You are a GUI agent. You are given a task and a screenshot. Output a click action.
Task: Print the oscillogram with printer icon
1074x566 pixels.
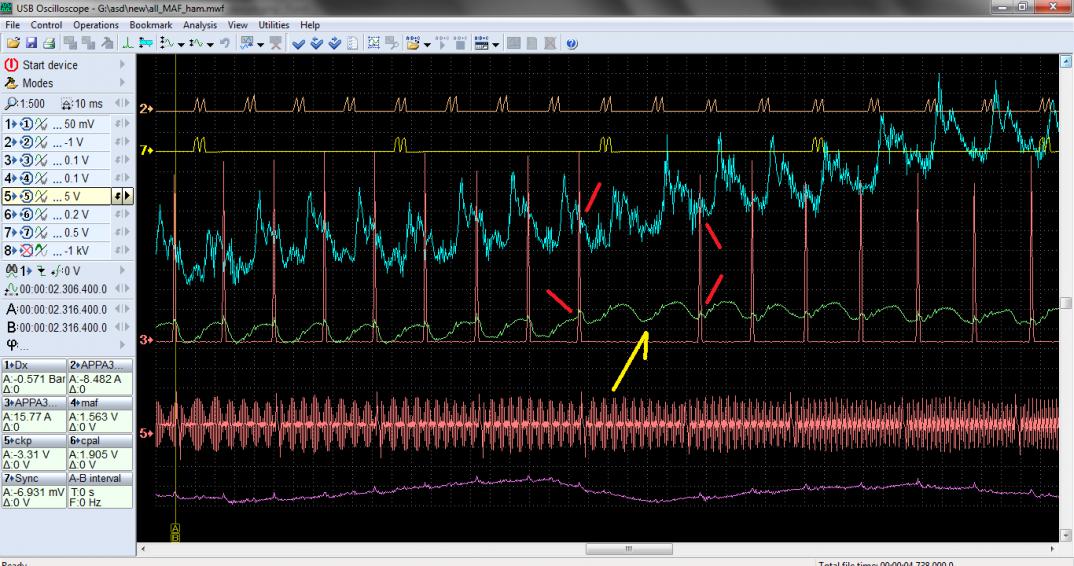(x=49, y=43)
